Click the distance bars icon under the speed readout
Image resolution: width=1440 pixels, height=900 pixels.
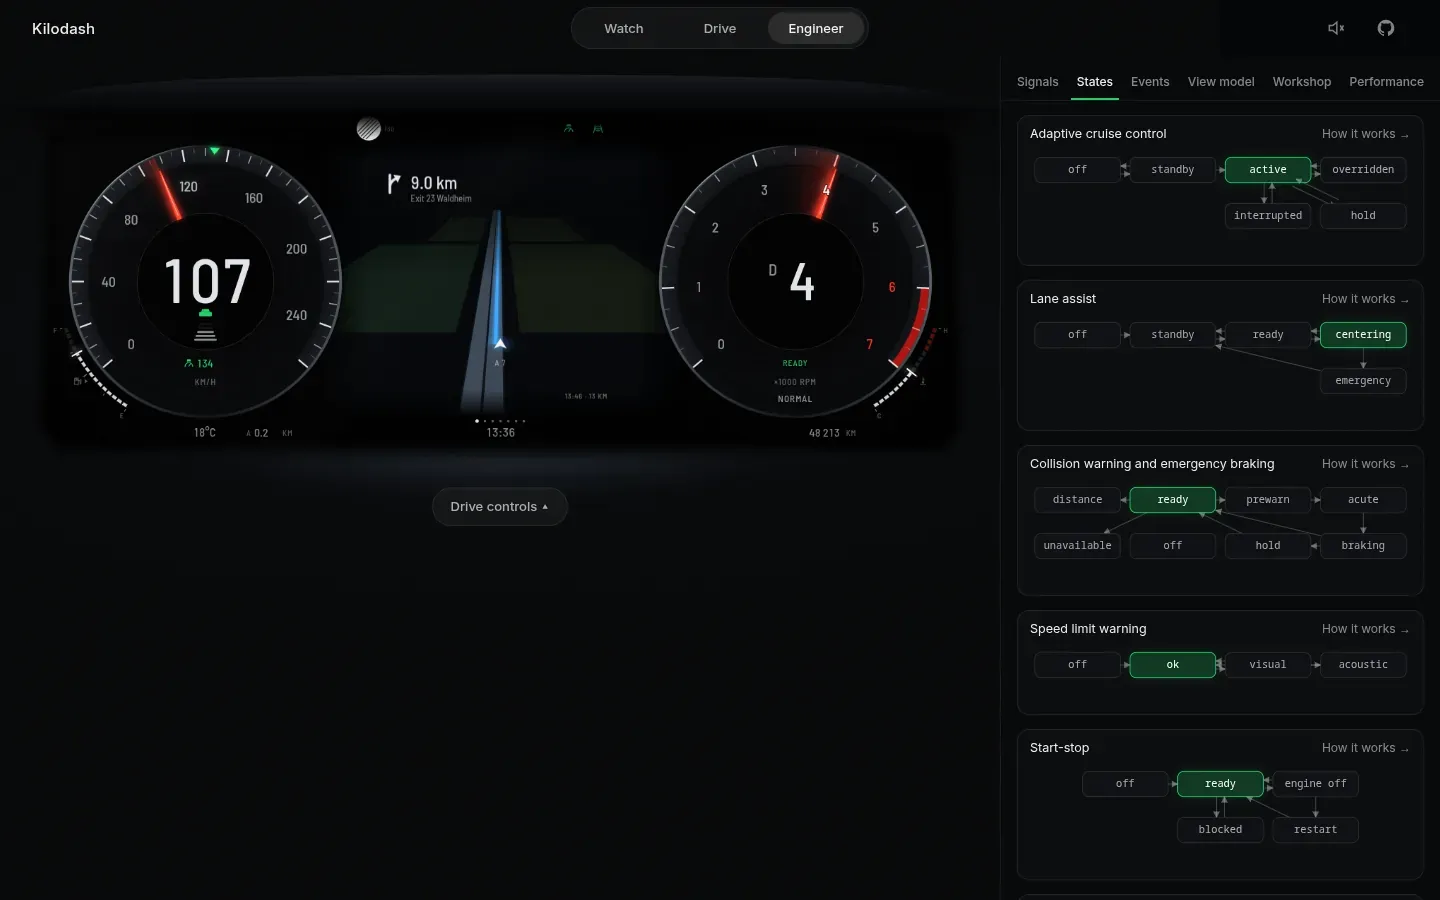coord(205,335)
